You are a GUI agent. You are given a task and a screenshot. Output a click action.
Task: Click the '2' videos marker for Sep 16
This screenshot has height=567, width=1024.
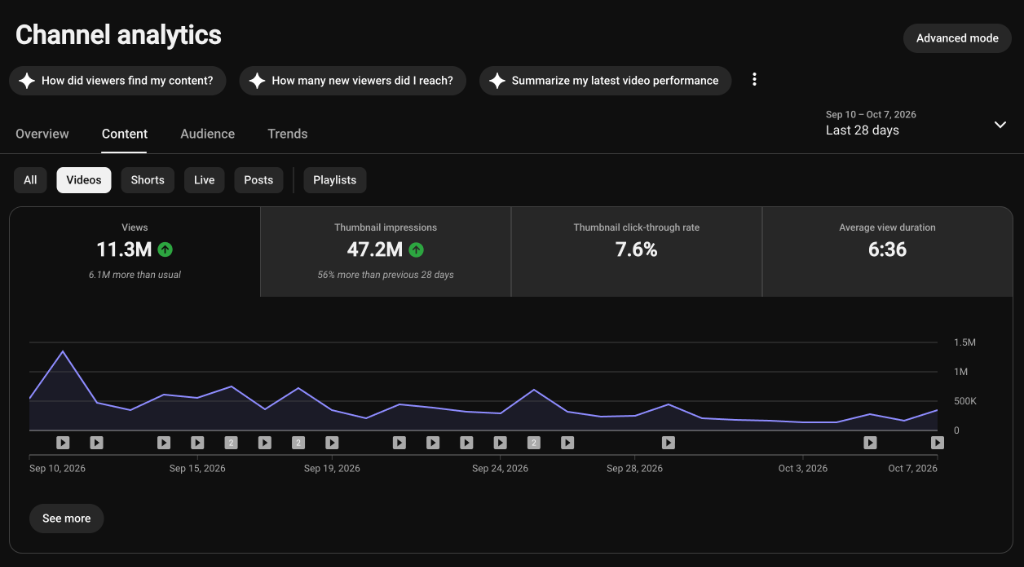coord(231,443)
